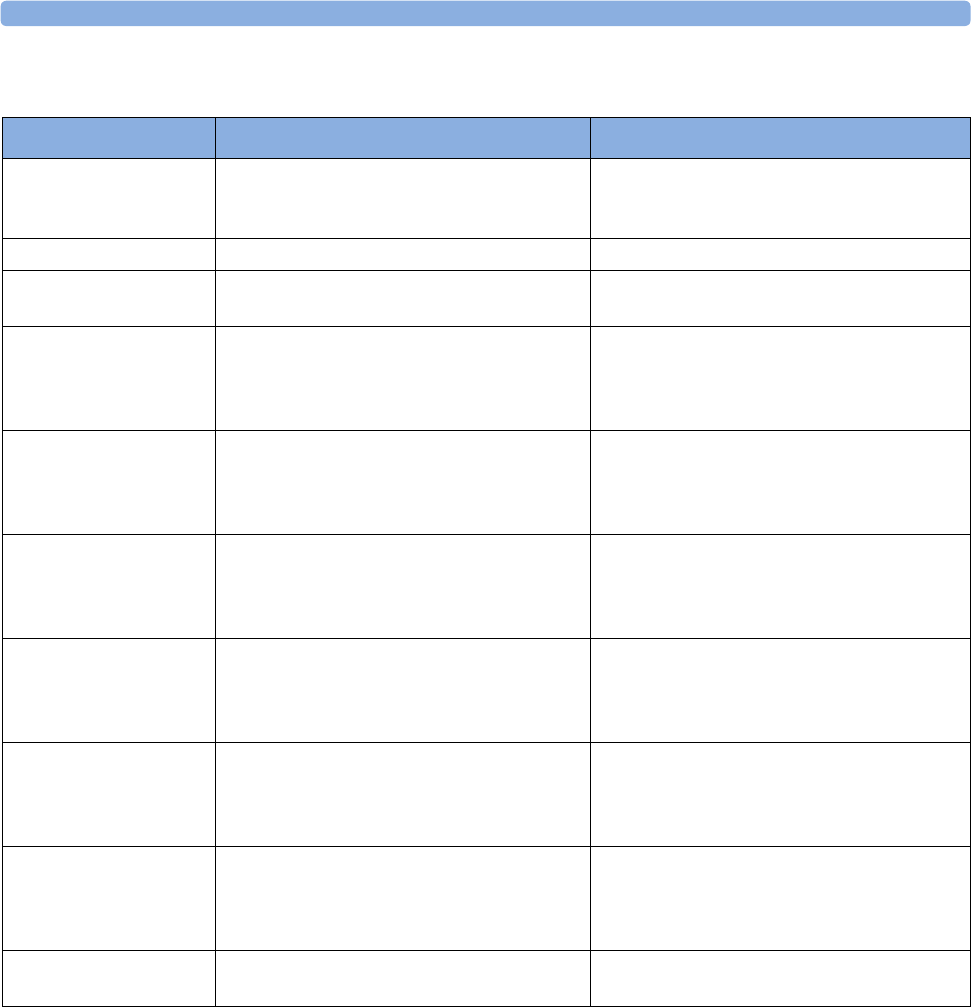
Task: Click first body row's middle column cell
Action: pyautogui.click(x=403, y=198)
